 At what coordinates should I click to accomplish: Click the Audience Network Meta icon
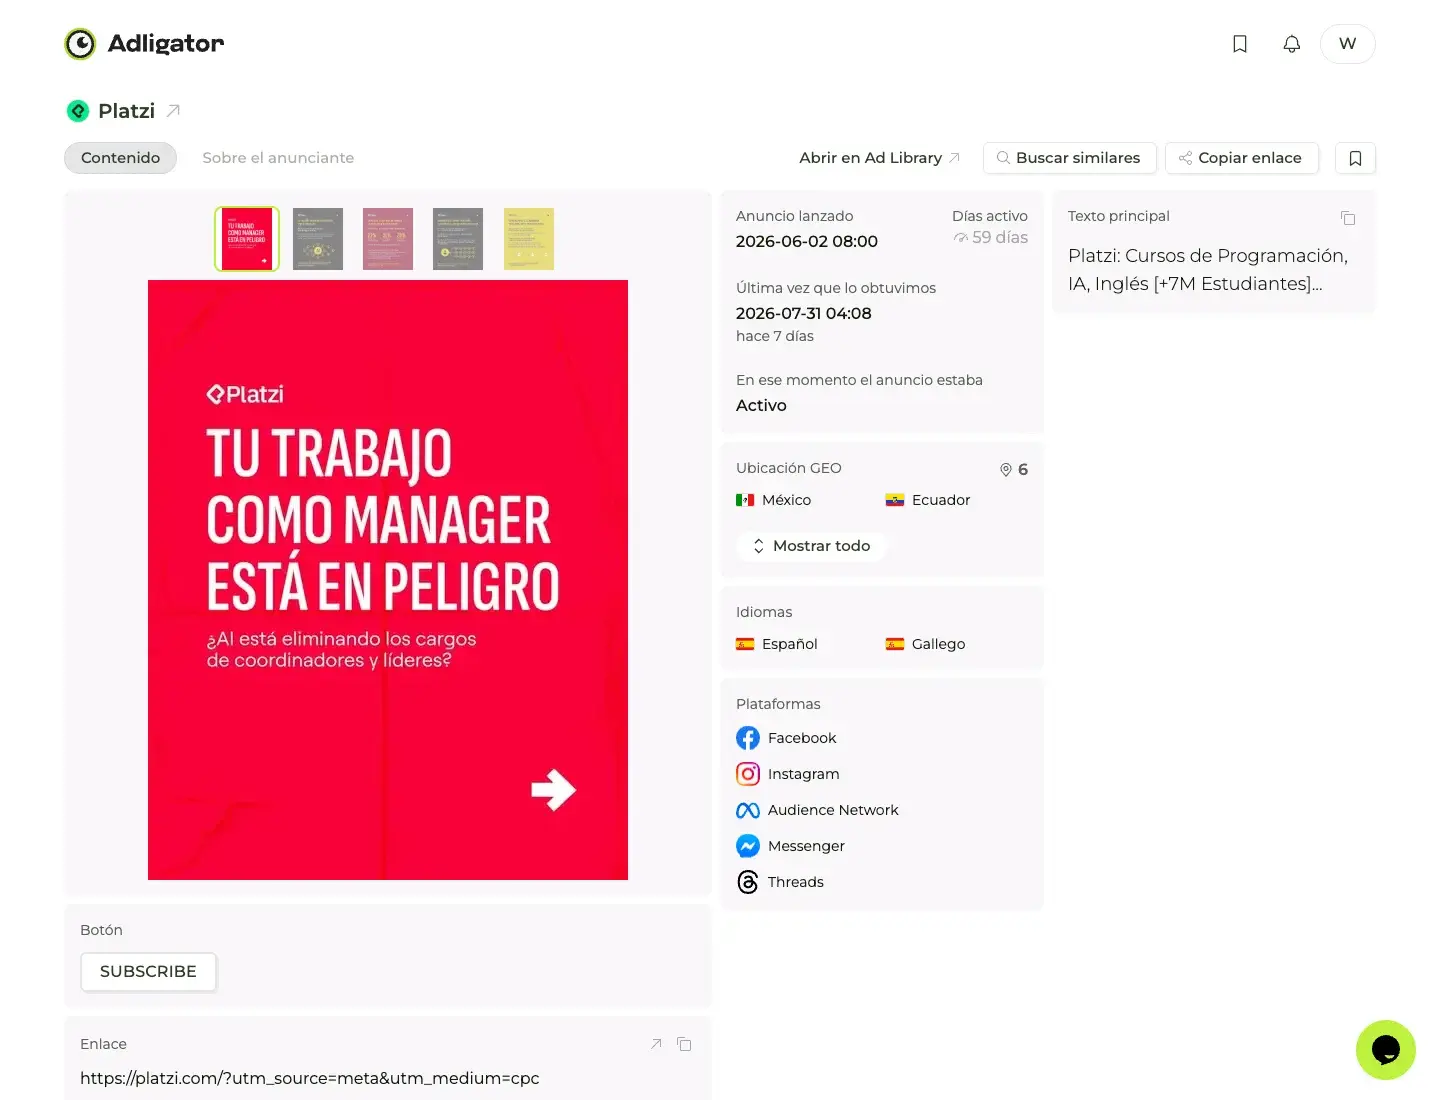click(x=748, y=810)
